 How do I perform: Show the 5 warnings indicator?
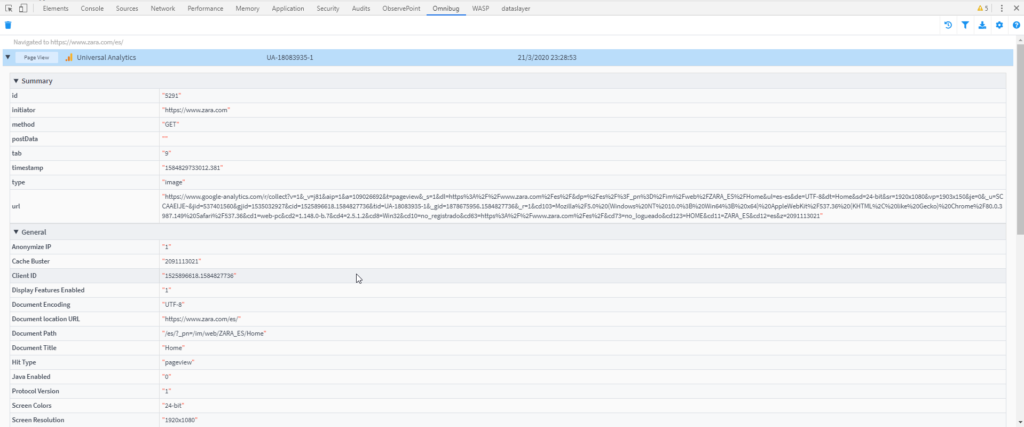click(983, 8)
